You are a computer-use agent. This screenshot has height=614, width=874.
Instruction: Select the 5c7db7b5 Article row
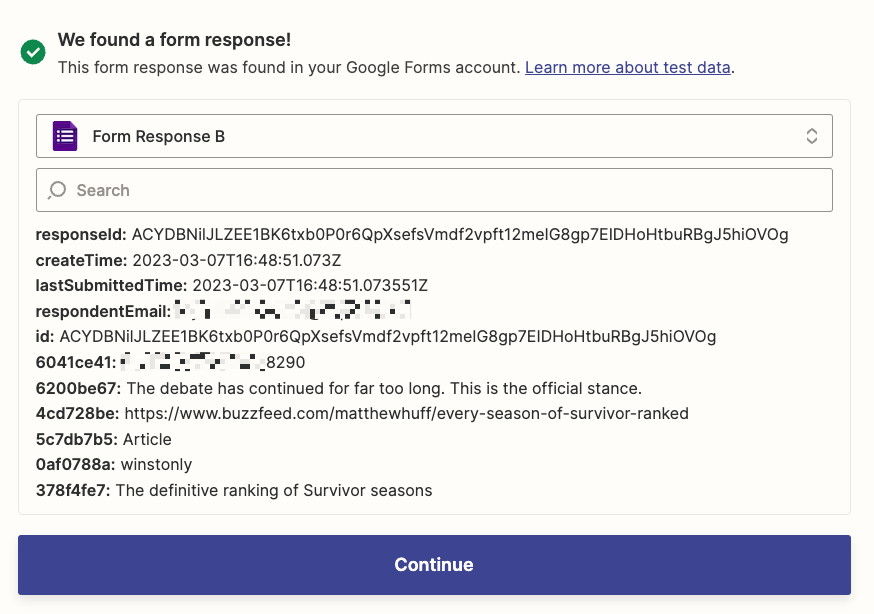tap(104, 439)
